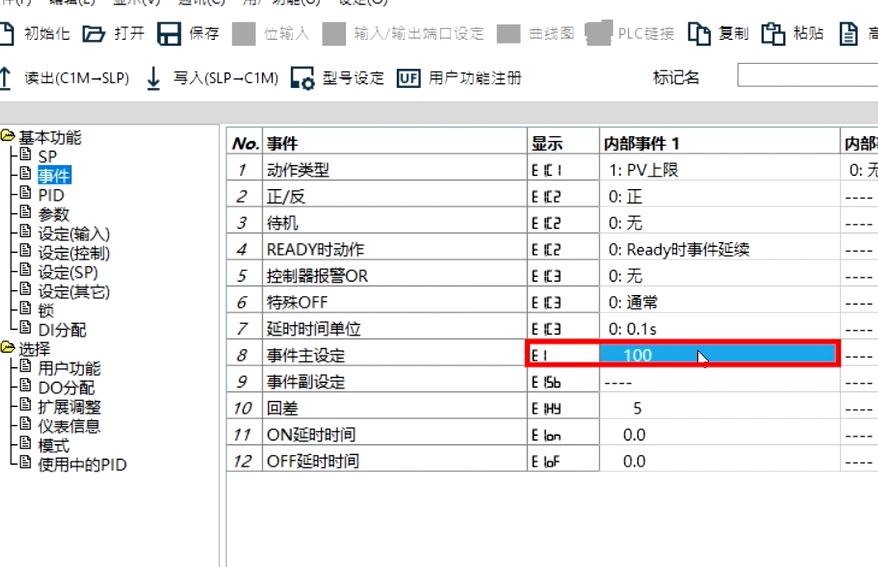Open 用户功能注册 (UF) registration

click(x=459, y=78)
